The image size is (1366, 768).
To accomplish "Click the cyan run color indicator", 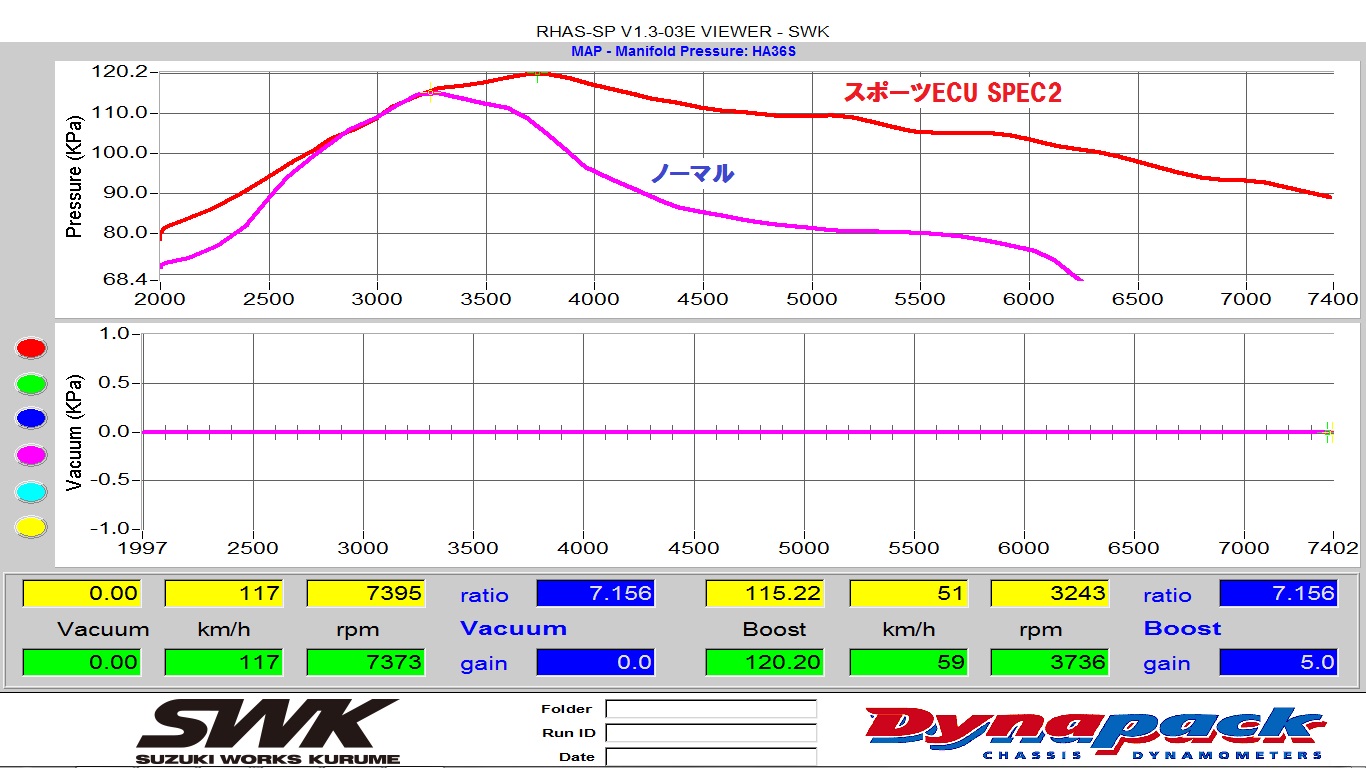I will pyautogui.click(x=31, y=492).
